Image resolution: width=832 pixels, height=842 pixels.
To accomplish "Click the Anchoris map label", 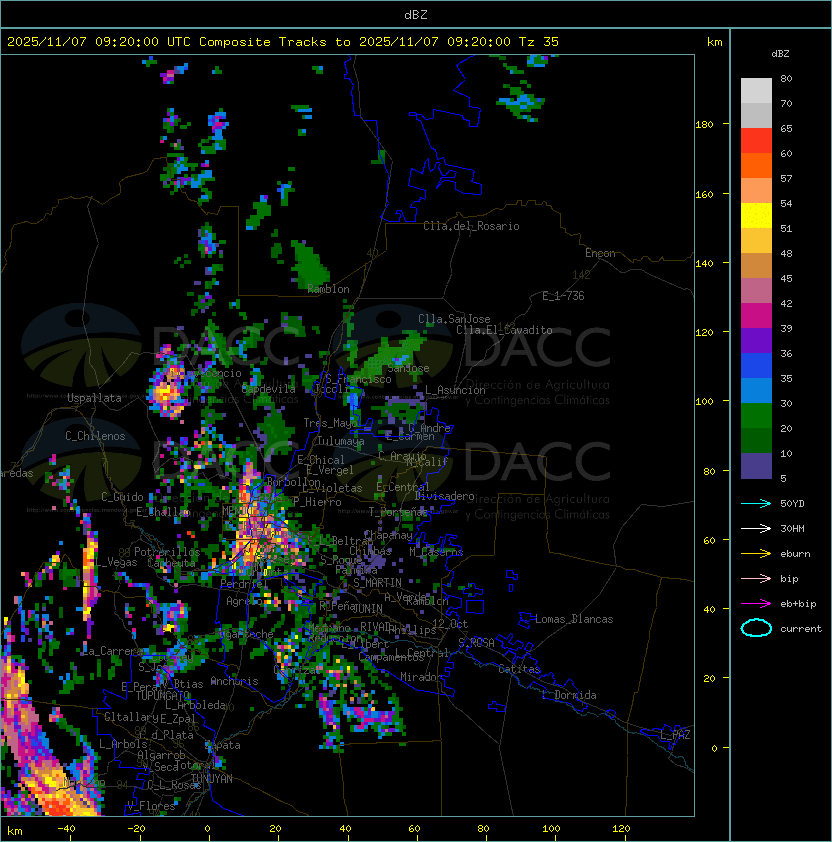I will click(x=234, y=681).
